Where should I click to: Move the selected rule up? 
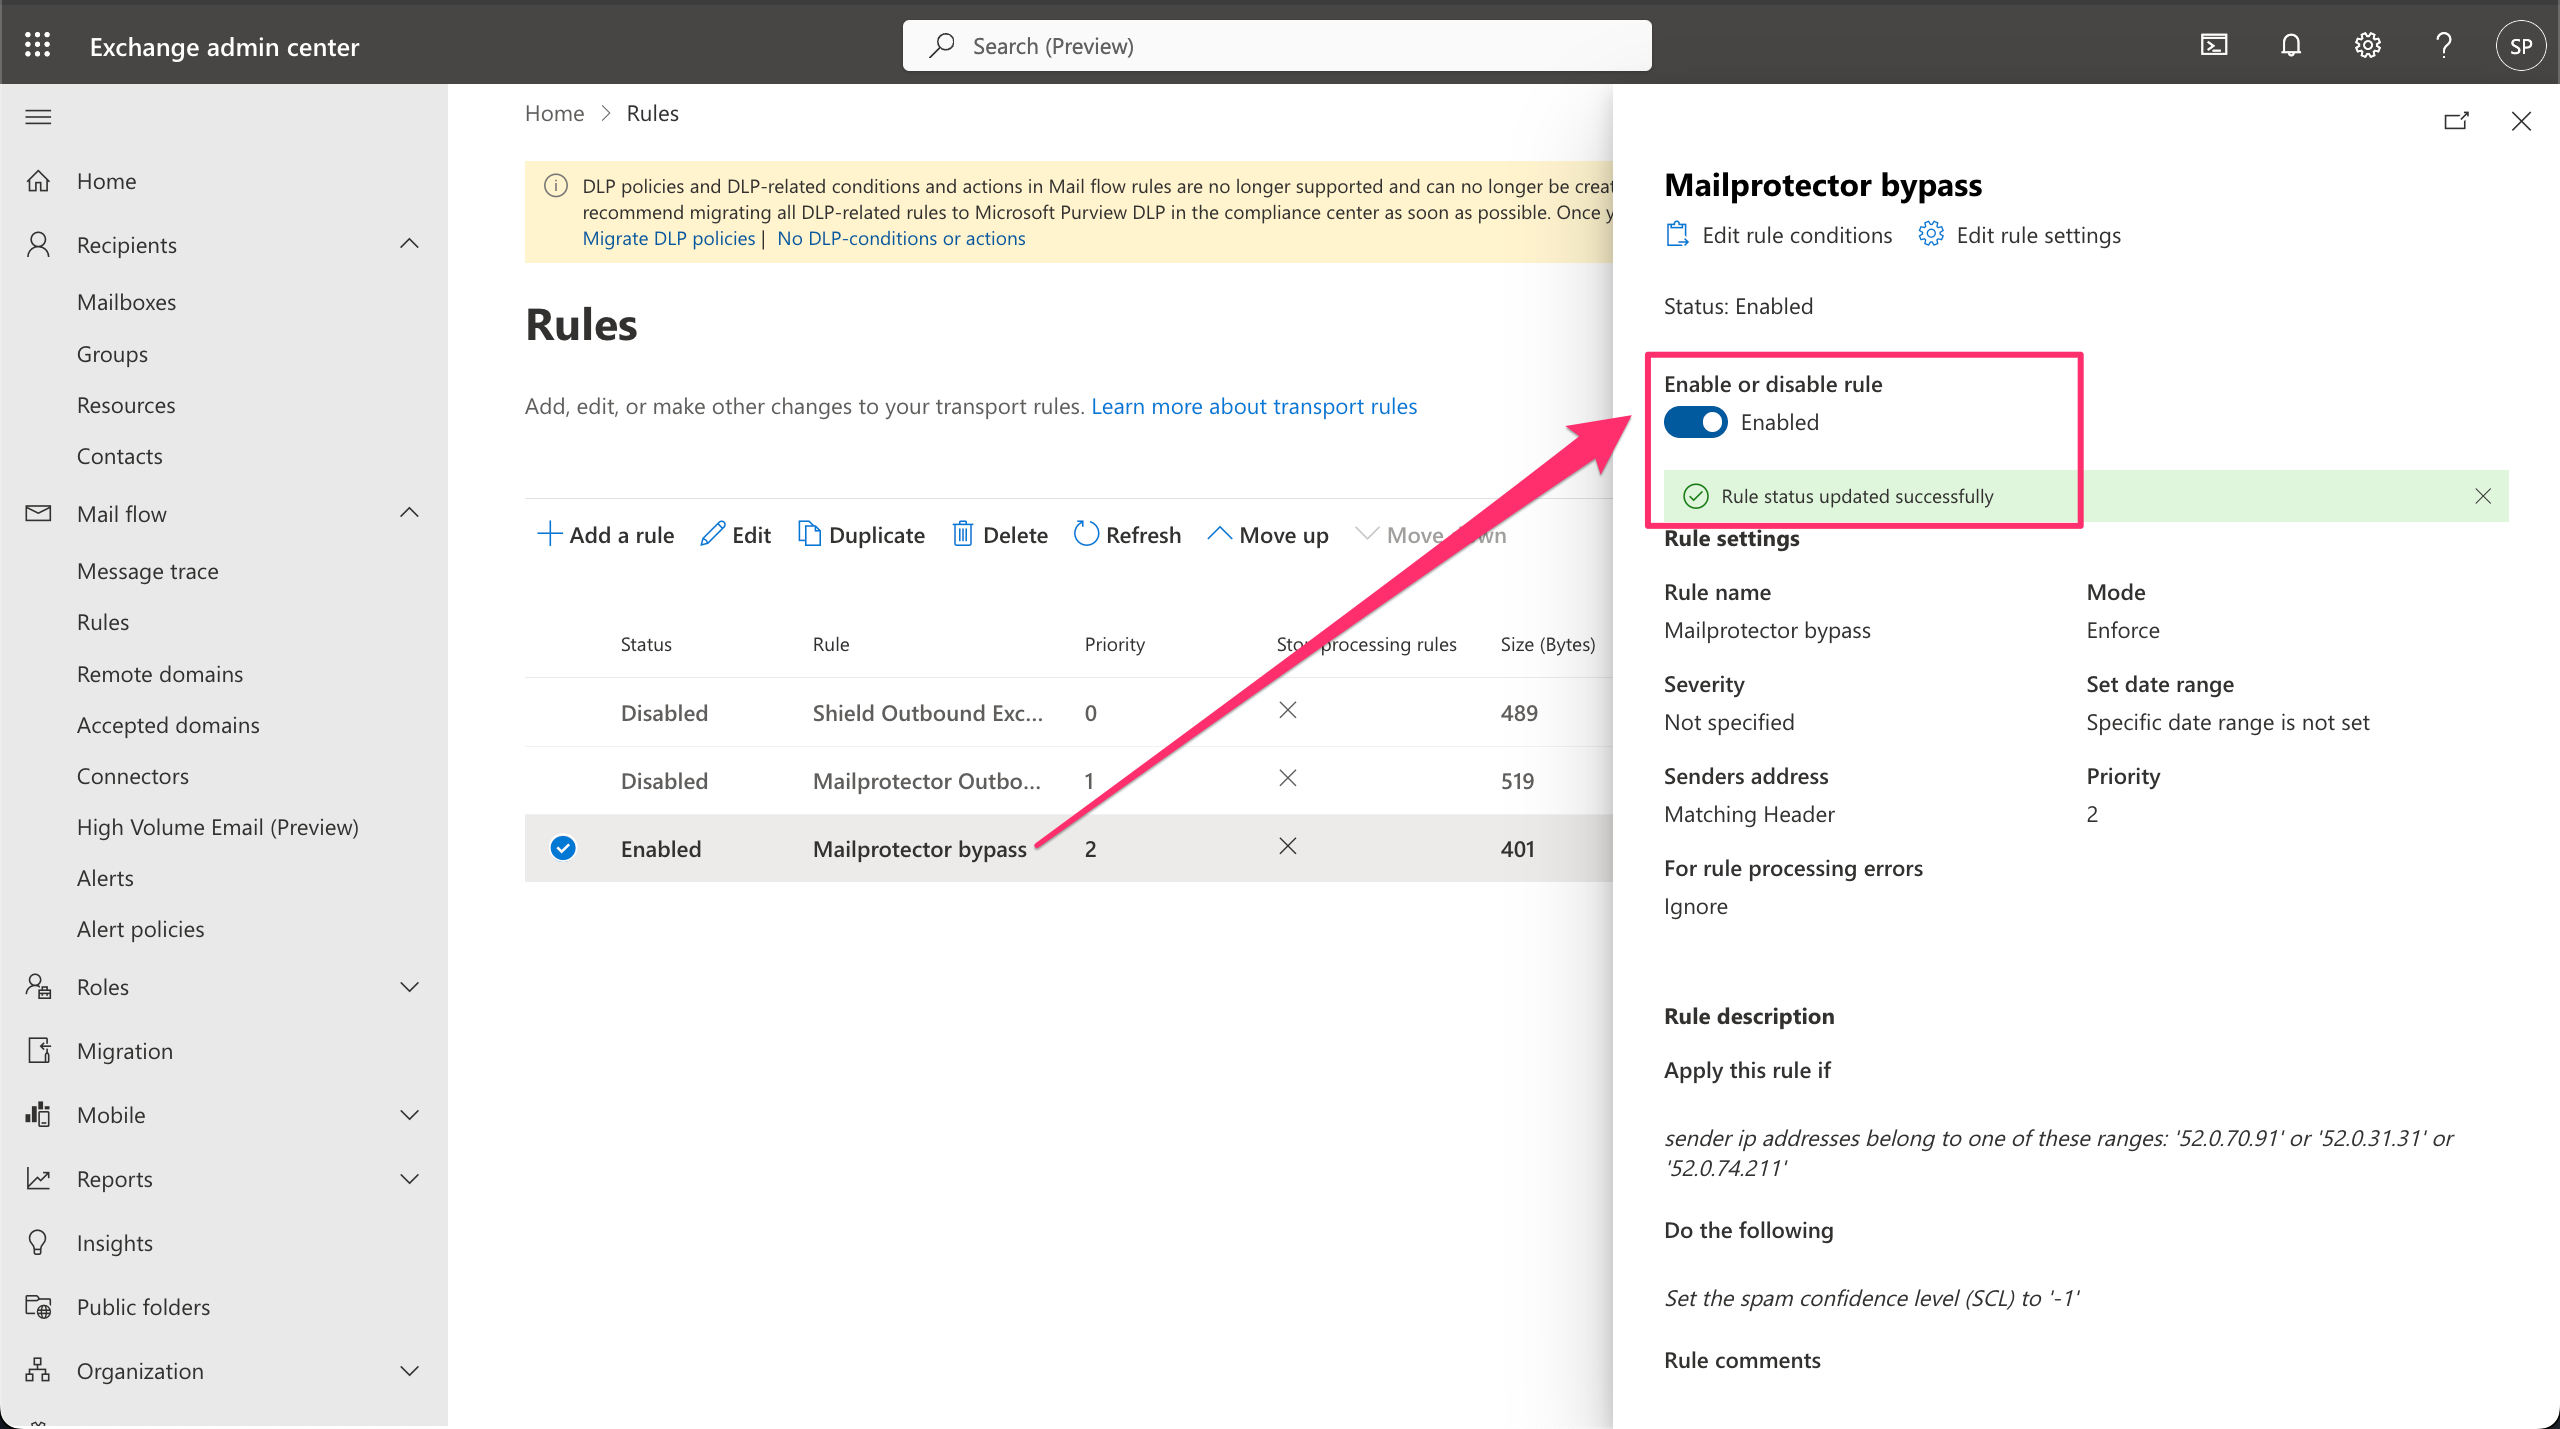pos(1268,535)
